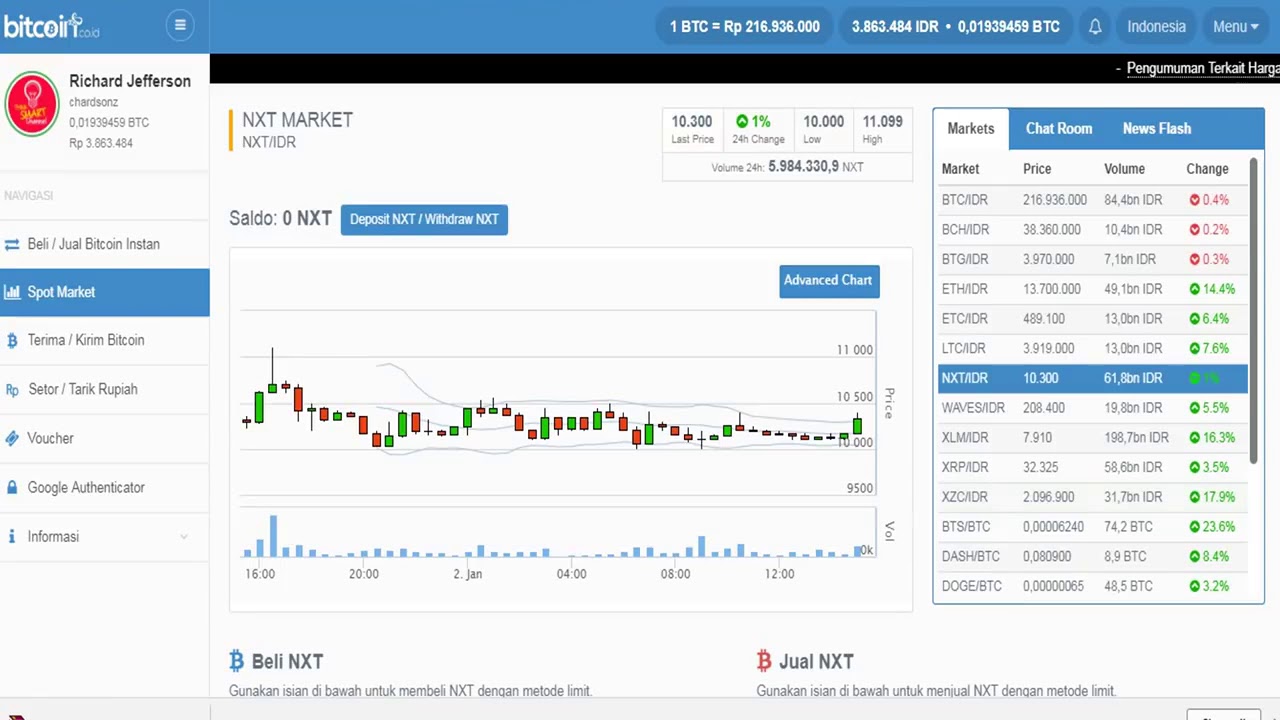Select the BTC/IDR market row
Viewport: 1280px width, 720px height.
pos(1093,200)
